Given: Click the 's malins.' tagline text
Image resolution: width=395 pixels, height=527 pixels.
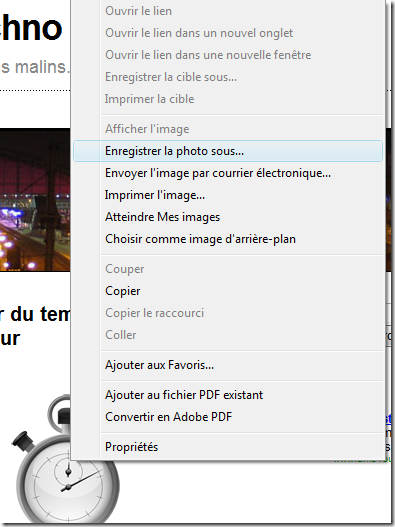Looking at the screenshot, I should 35,67.
